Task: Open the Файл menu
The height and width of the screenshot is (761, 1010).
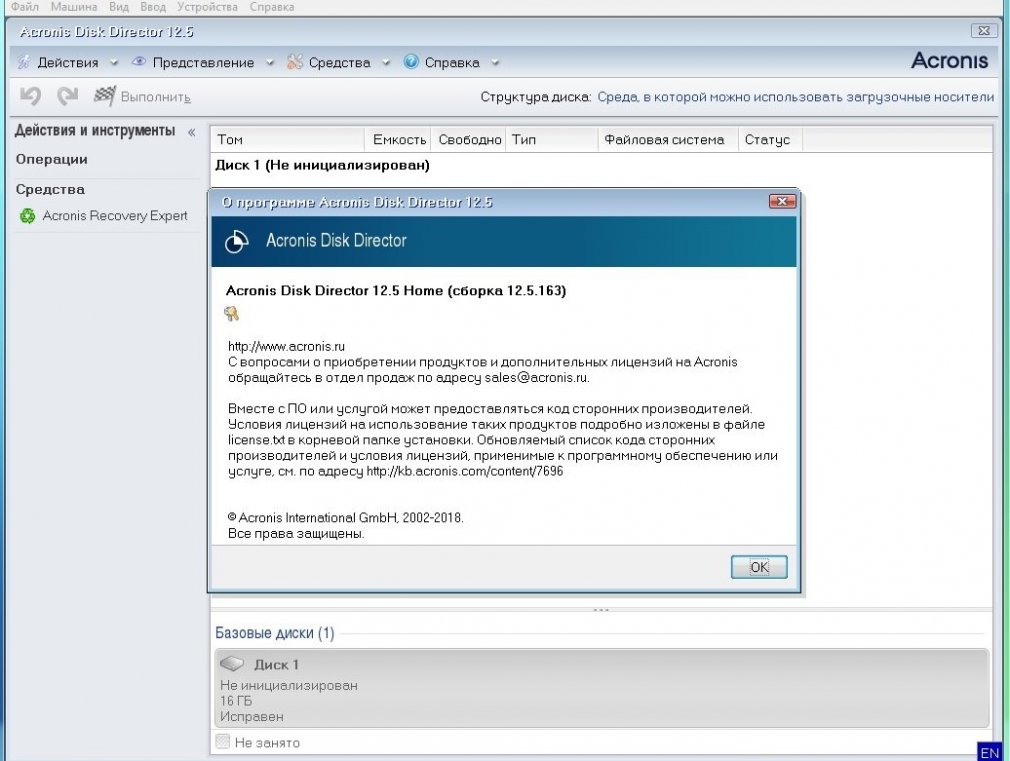Action: 25,7
